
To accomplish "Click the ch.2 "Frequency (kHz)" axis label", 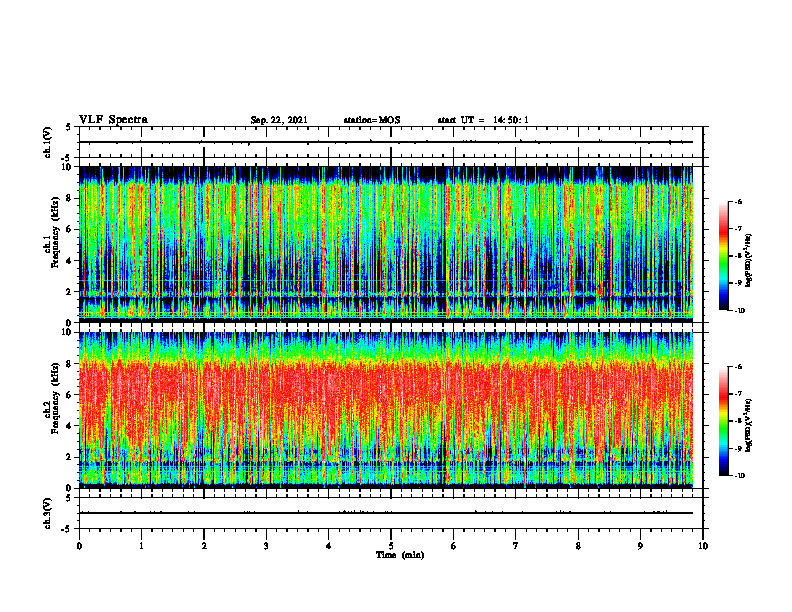I will click(x=55, y=398).
